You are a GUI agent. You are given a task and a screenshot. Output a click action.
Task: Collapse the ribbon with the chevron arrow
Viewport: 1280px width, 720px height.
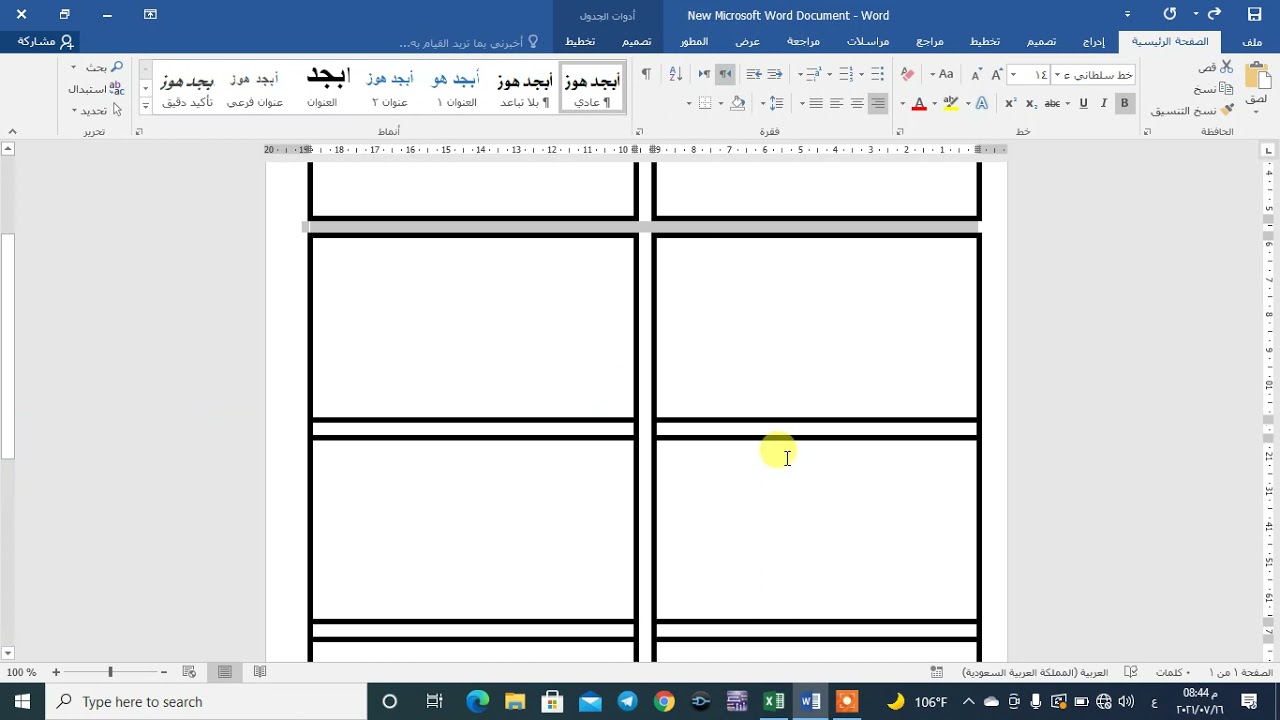click(12, 131)
